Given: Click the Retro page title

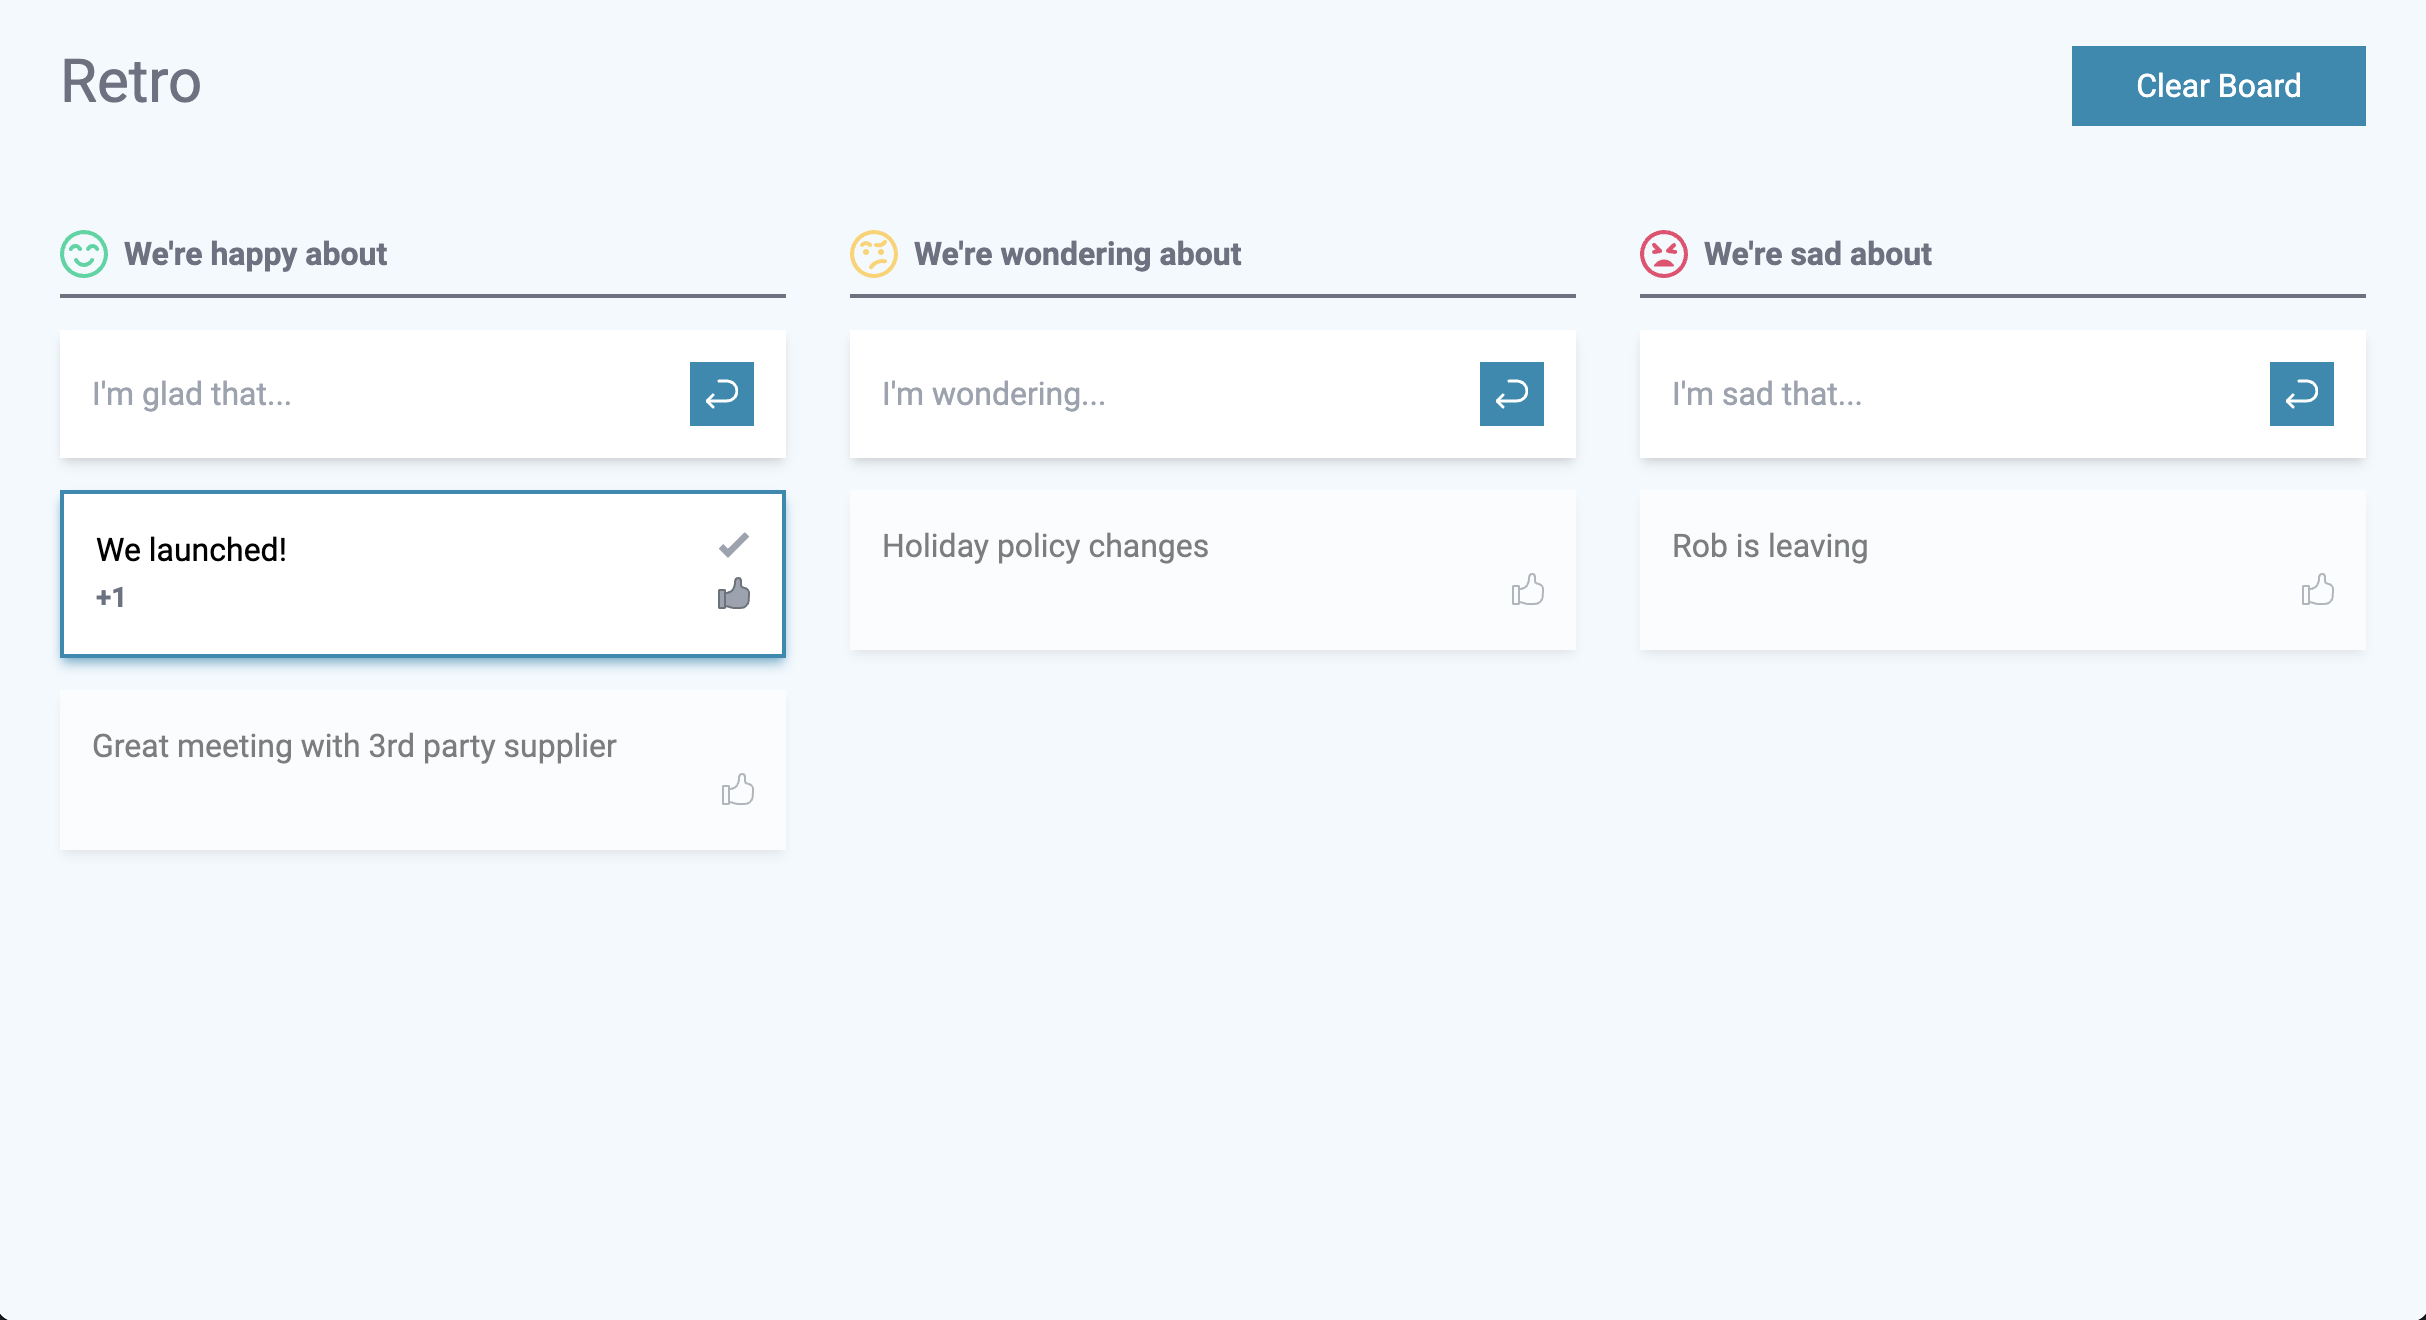Looking at the screenshot, I should point(131,82).
